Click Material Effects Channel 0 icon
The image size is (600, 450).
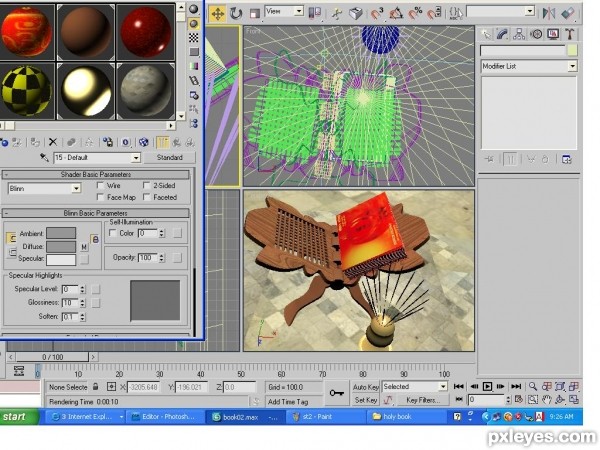(126, 142)
